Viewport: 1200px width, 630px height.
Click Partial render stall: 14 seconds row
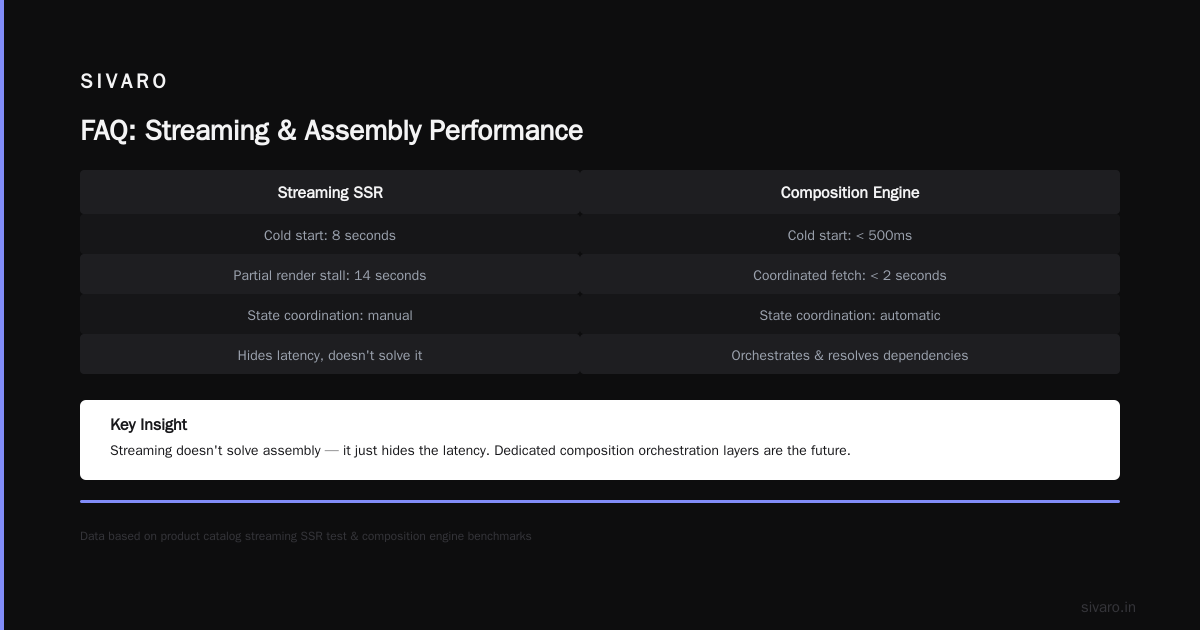click(x=330, y=275)
